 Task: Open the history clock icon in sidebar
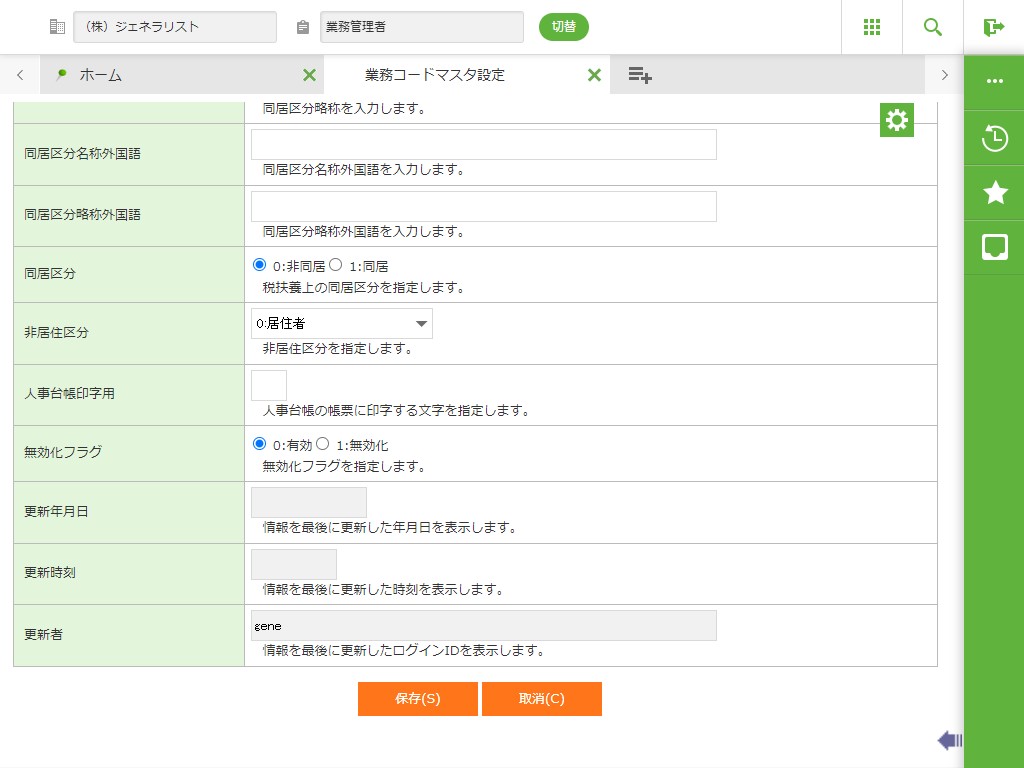click(995, 139)
